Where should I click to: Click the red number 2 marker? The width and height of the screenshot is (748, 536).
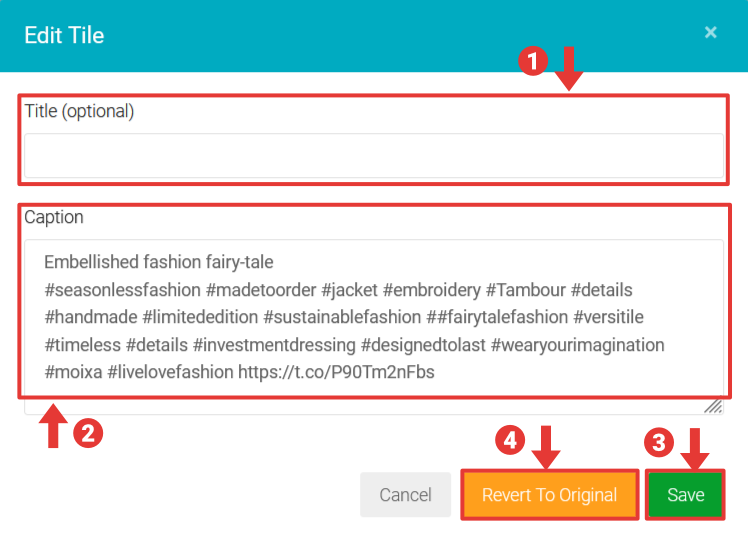pyautogui.click(x=89, y=432)
